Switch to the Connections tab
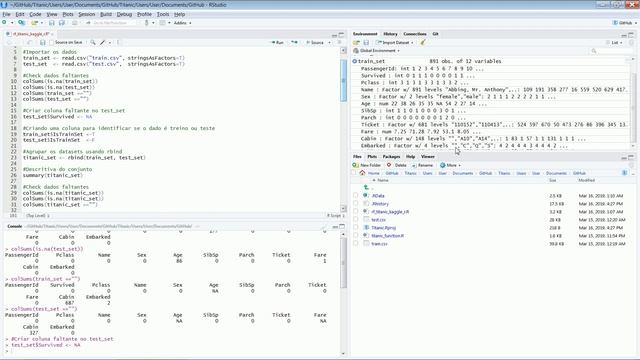Screen dimensions: 640x360 [x=415, y=34]
